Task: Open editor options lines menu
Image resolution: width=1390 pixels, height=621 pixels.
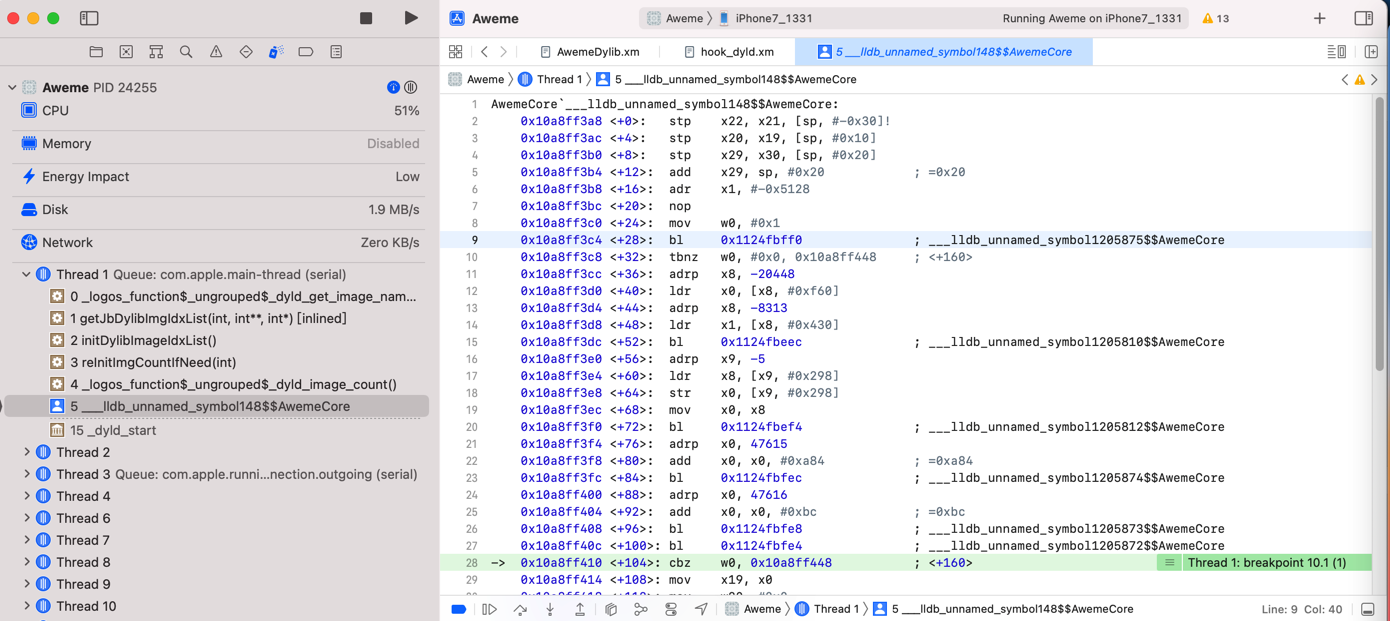Action: pos(1336,52)
